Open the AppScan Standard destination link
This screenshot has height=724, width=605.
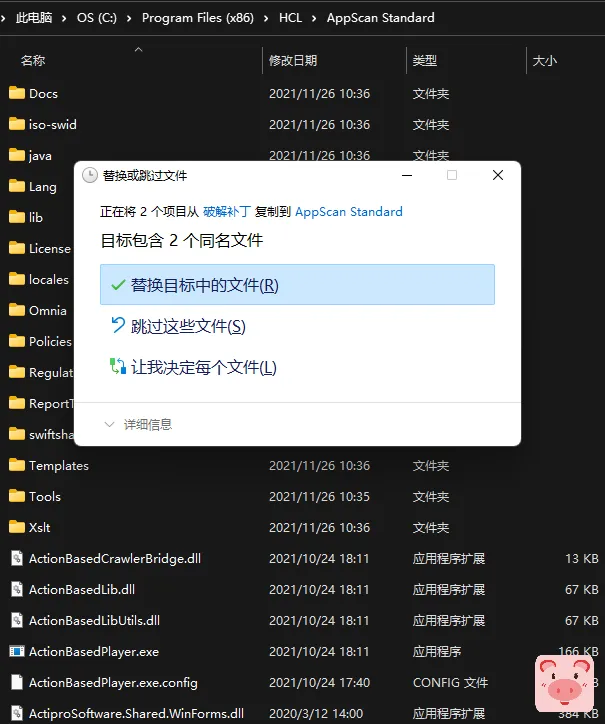click(x=349, y=211)
